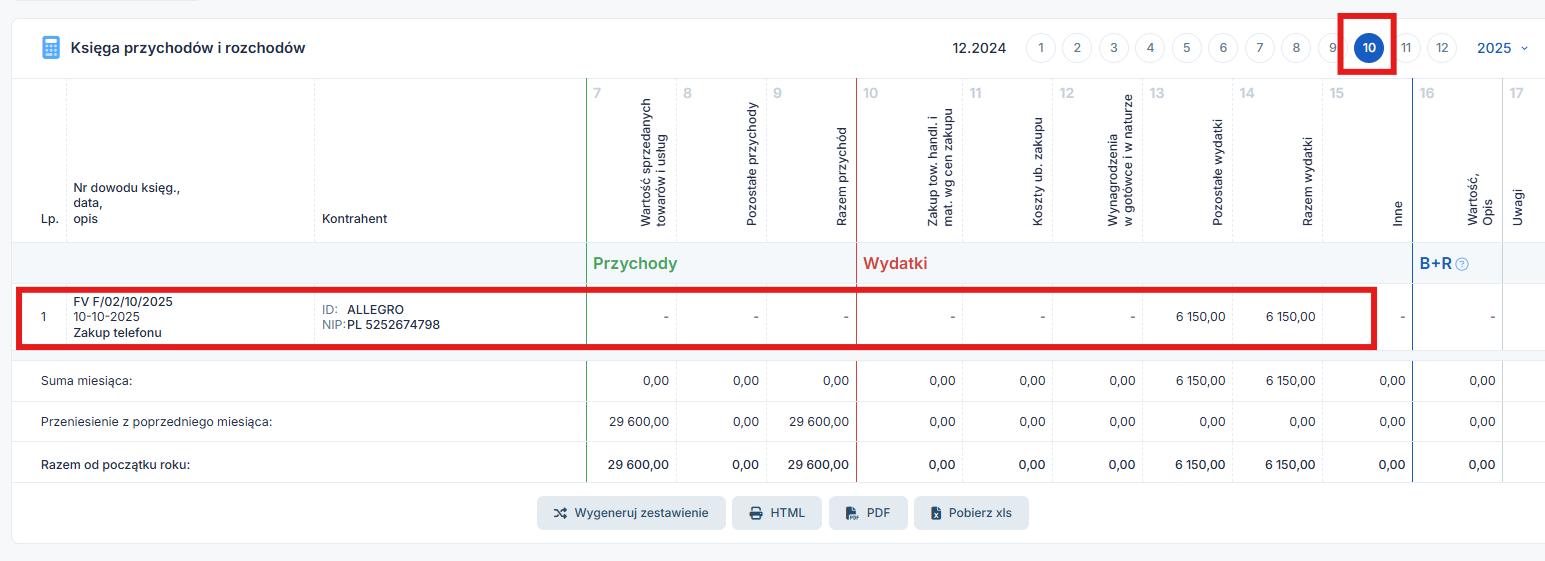This screenshot has width=1545, height=561.
Task: Click the PDF file icon
Action: pos(852,513)
